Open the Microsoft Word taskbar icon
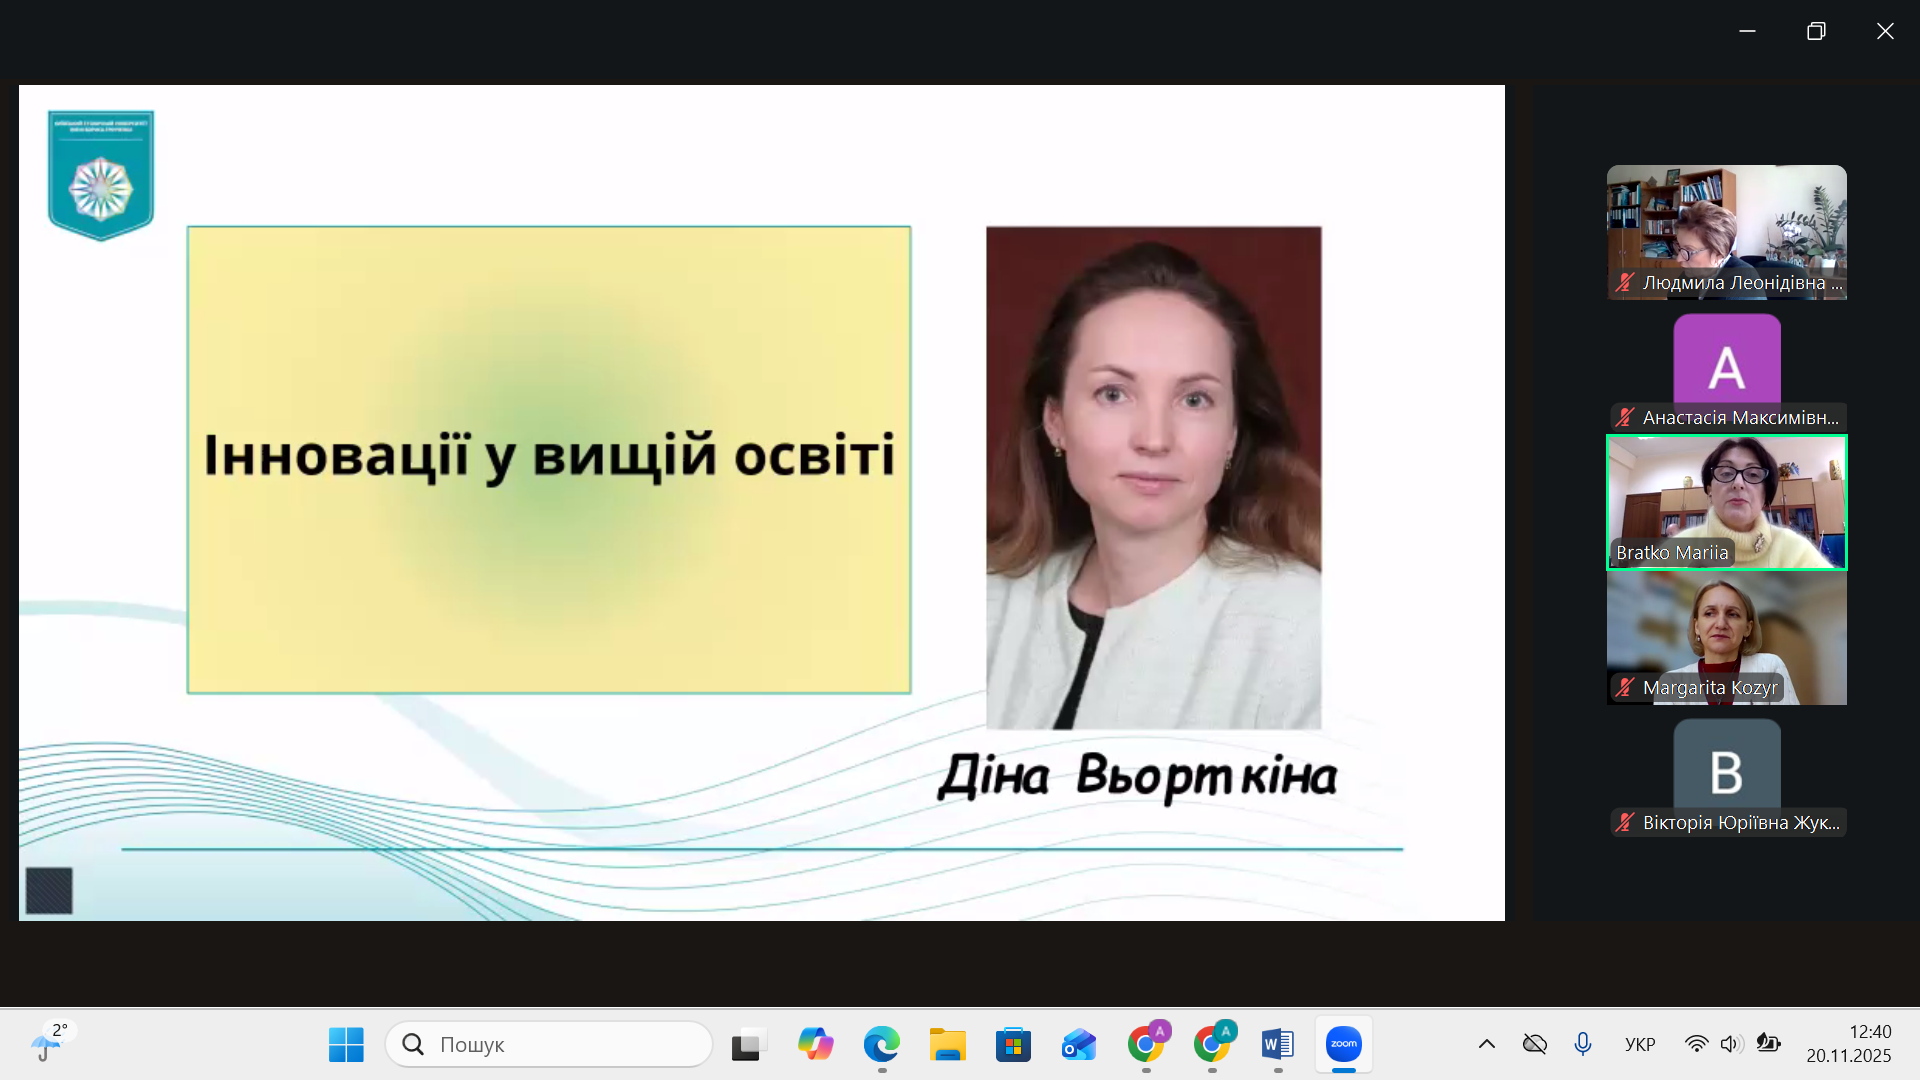Image resolution: width=1920 pixels, height=1080 pixels. (x=1277, y=1045)
